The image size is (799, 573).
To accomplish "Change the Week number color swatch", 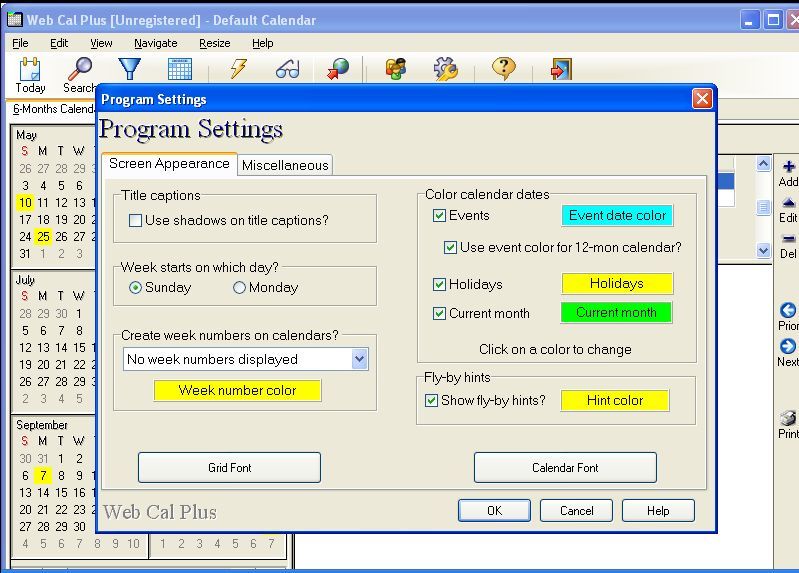I will 237,390.
